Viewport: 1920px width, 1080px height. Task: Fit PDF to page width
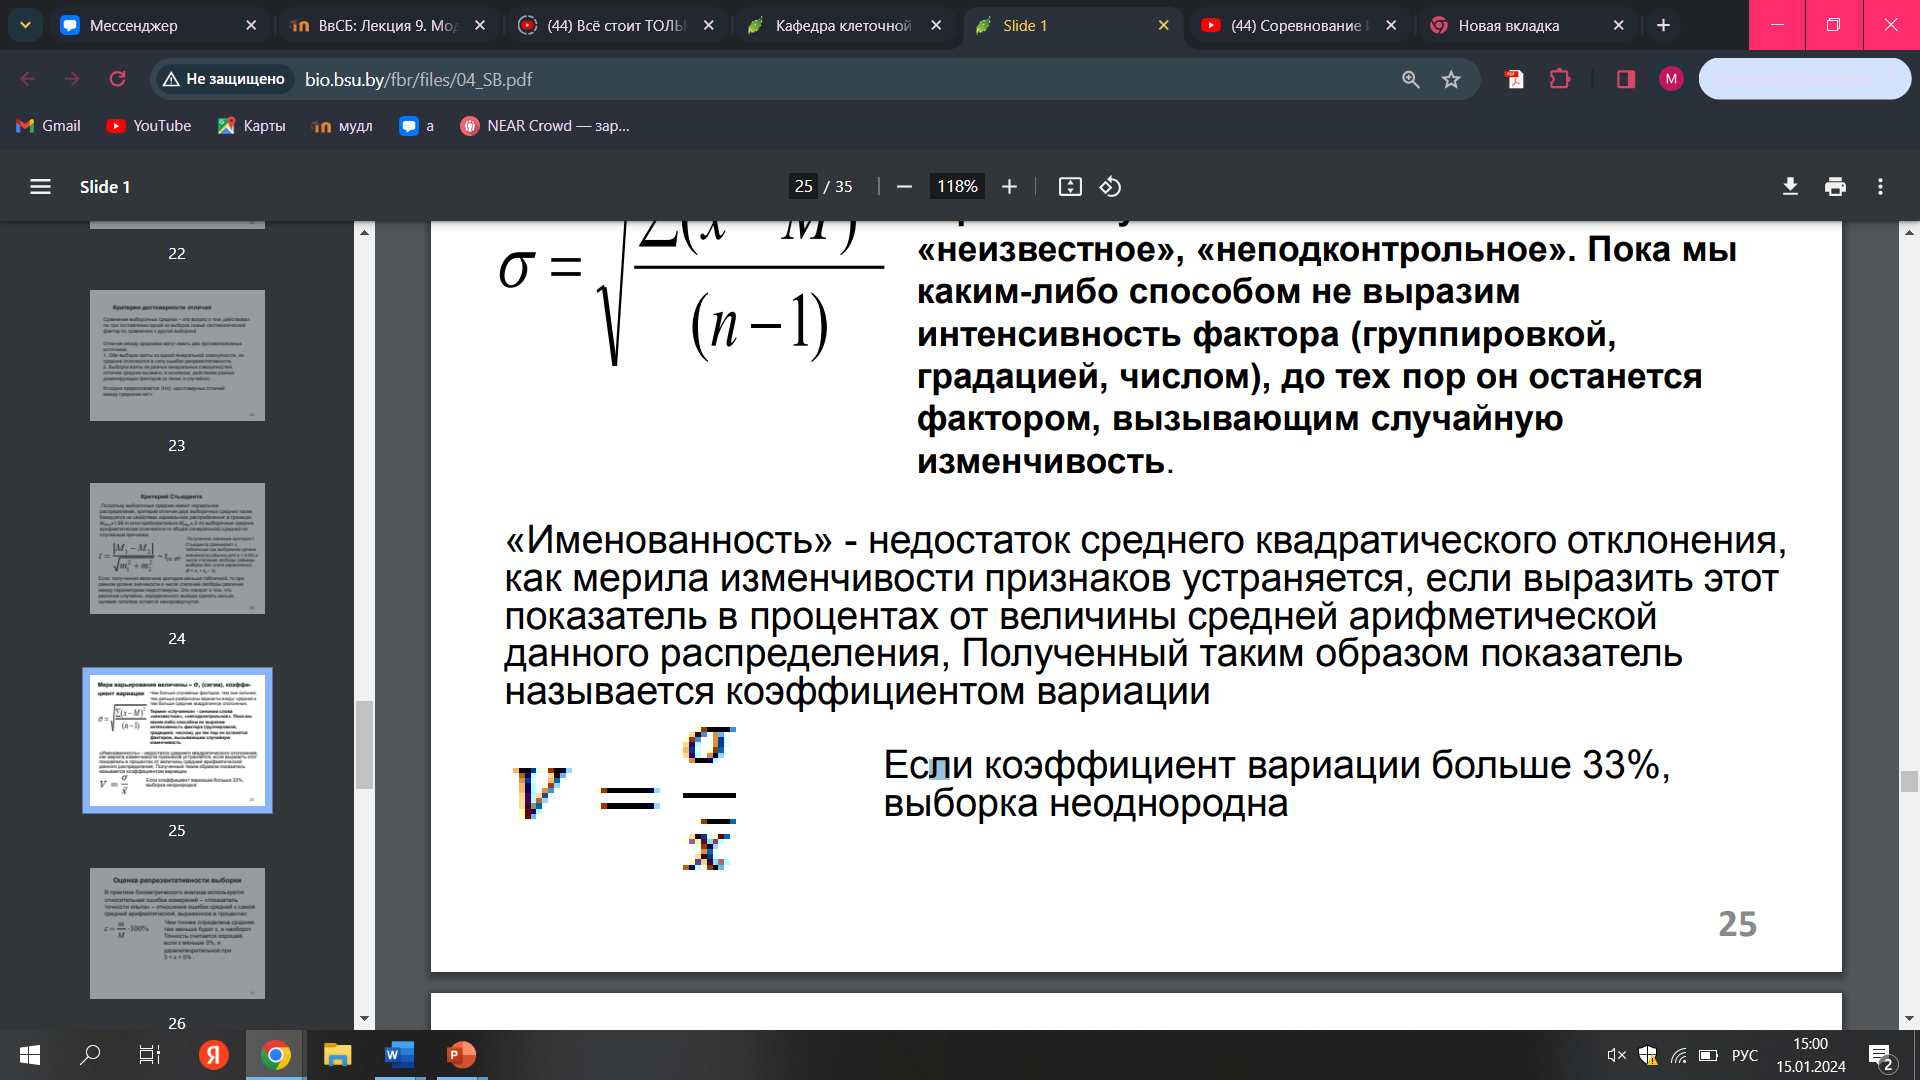[x=1070, y=187]
